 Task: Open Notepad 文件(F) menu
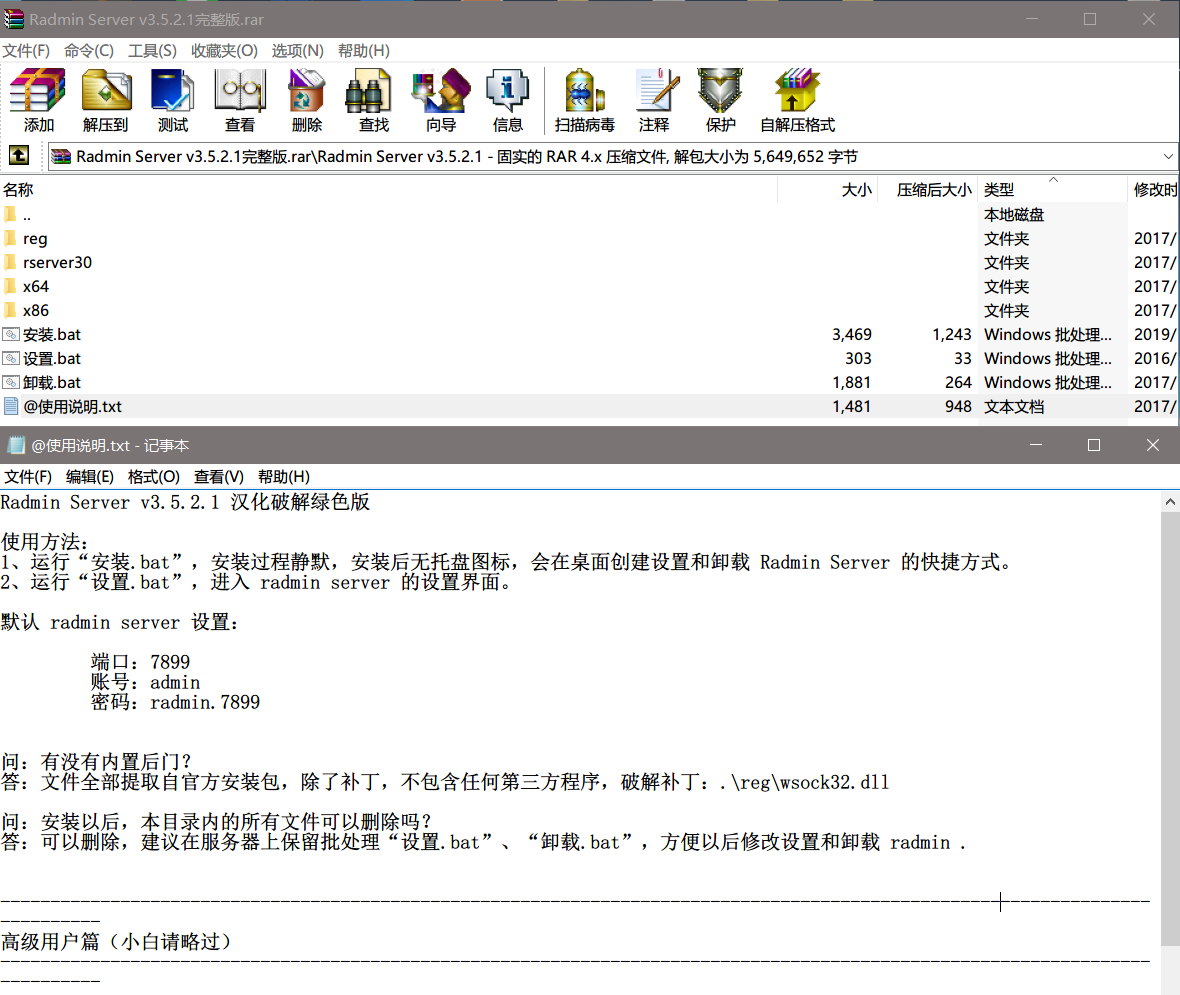coord(28,476)
